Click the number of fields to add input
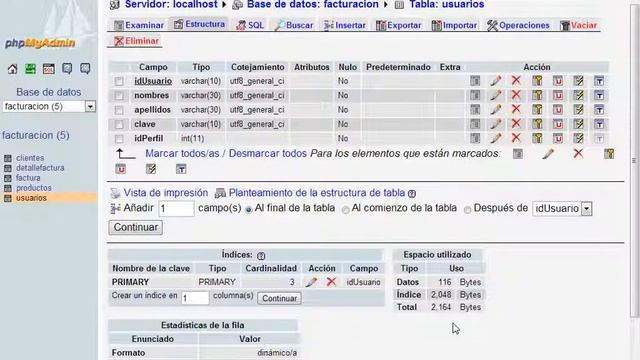Viewport: 640px width, 360px height. 176,209
